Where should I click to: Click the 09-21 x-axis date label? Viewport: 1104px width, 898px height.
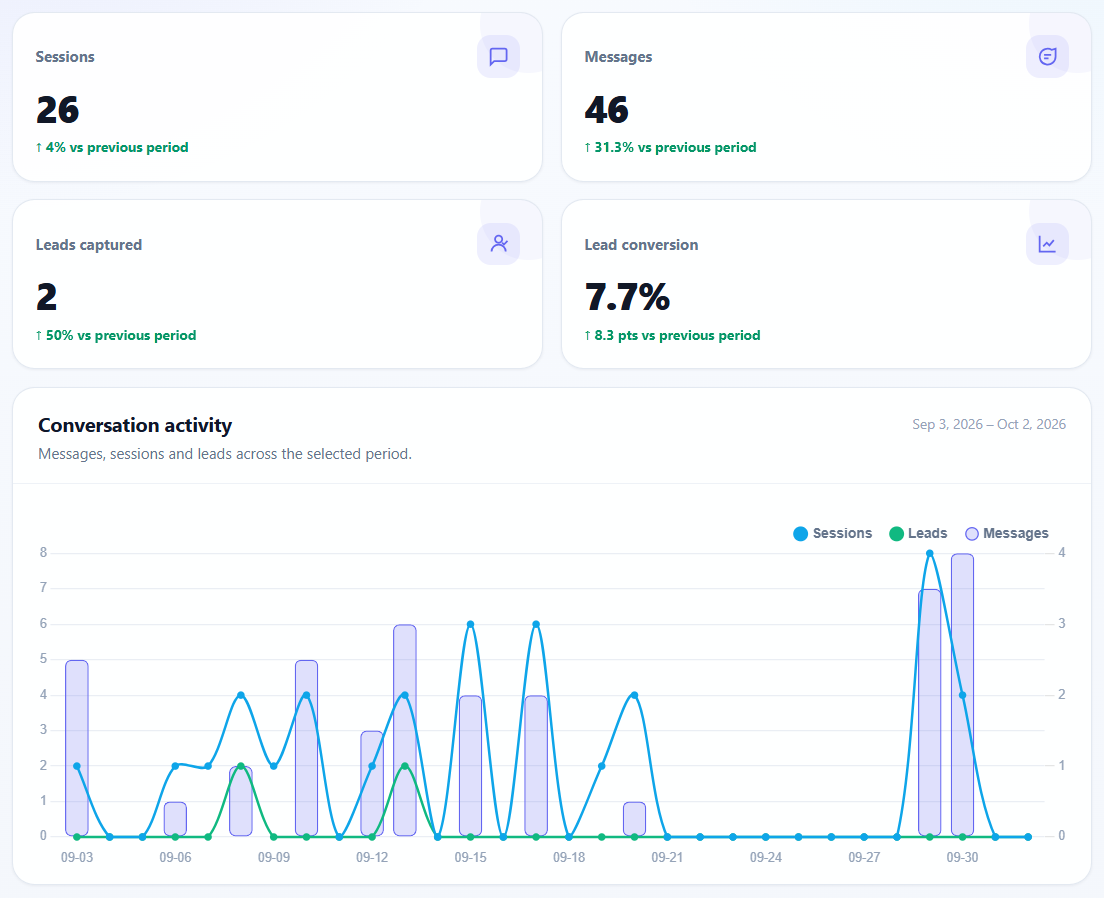point(667,857)
